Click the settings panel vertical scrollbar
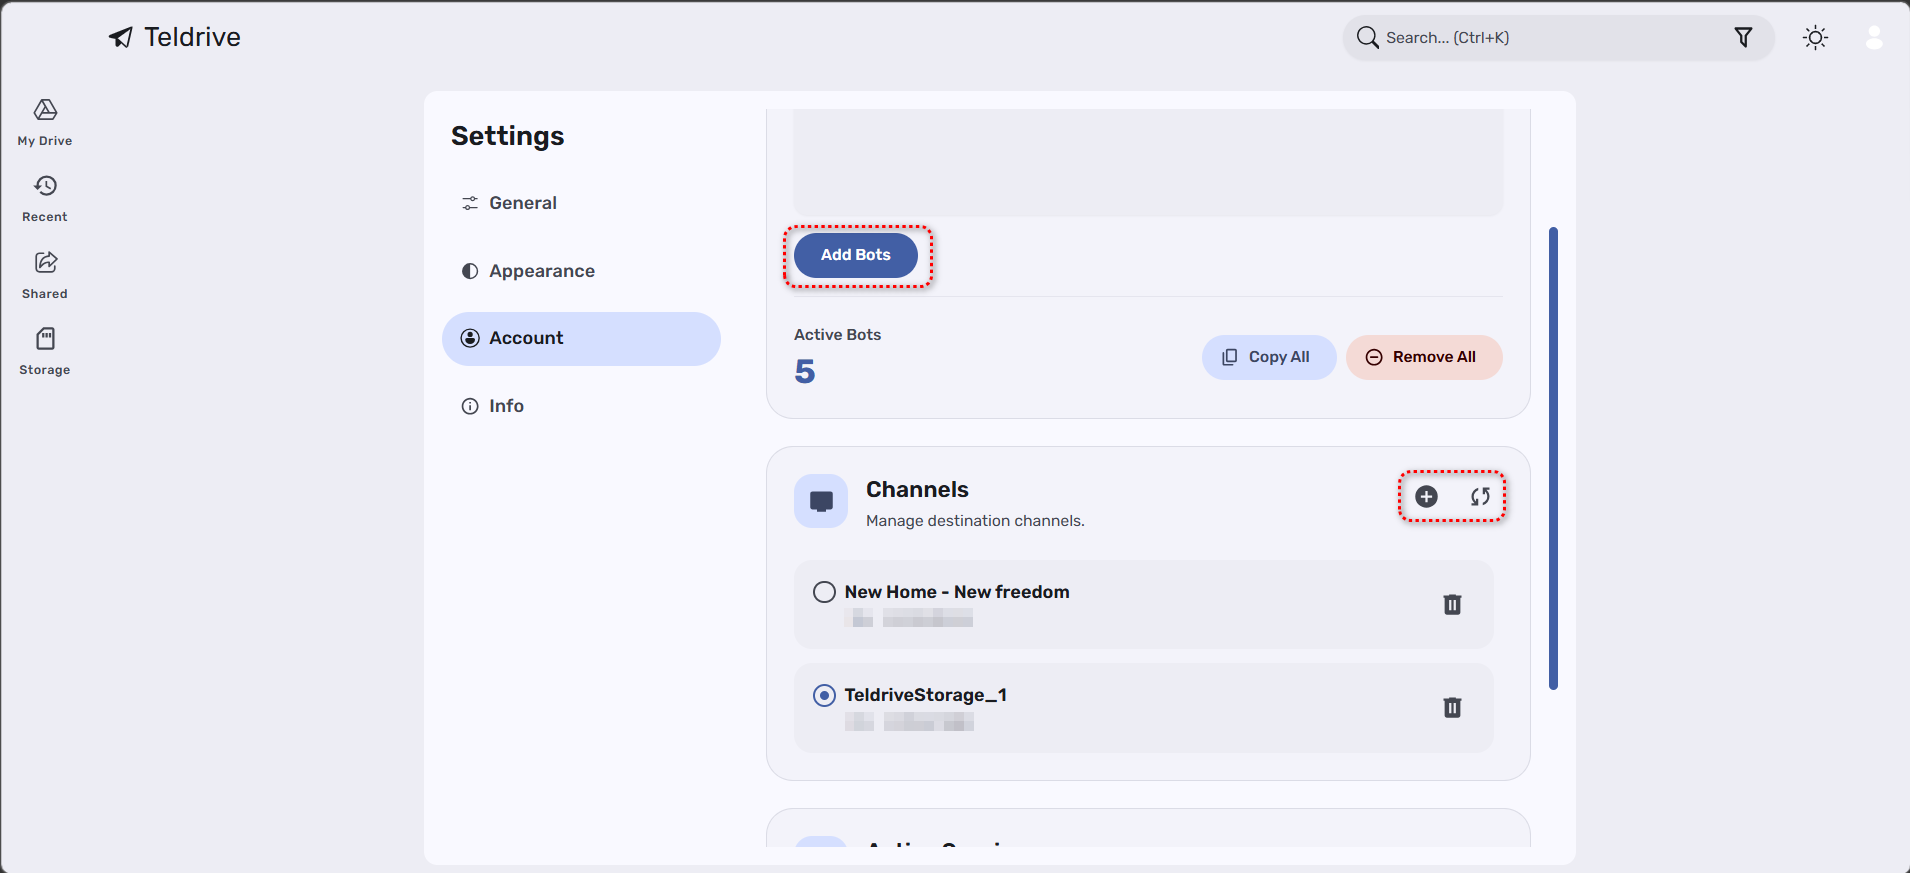1910x873 pixels. click(x=1553, y=458)
